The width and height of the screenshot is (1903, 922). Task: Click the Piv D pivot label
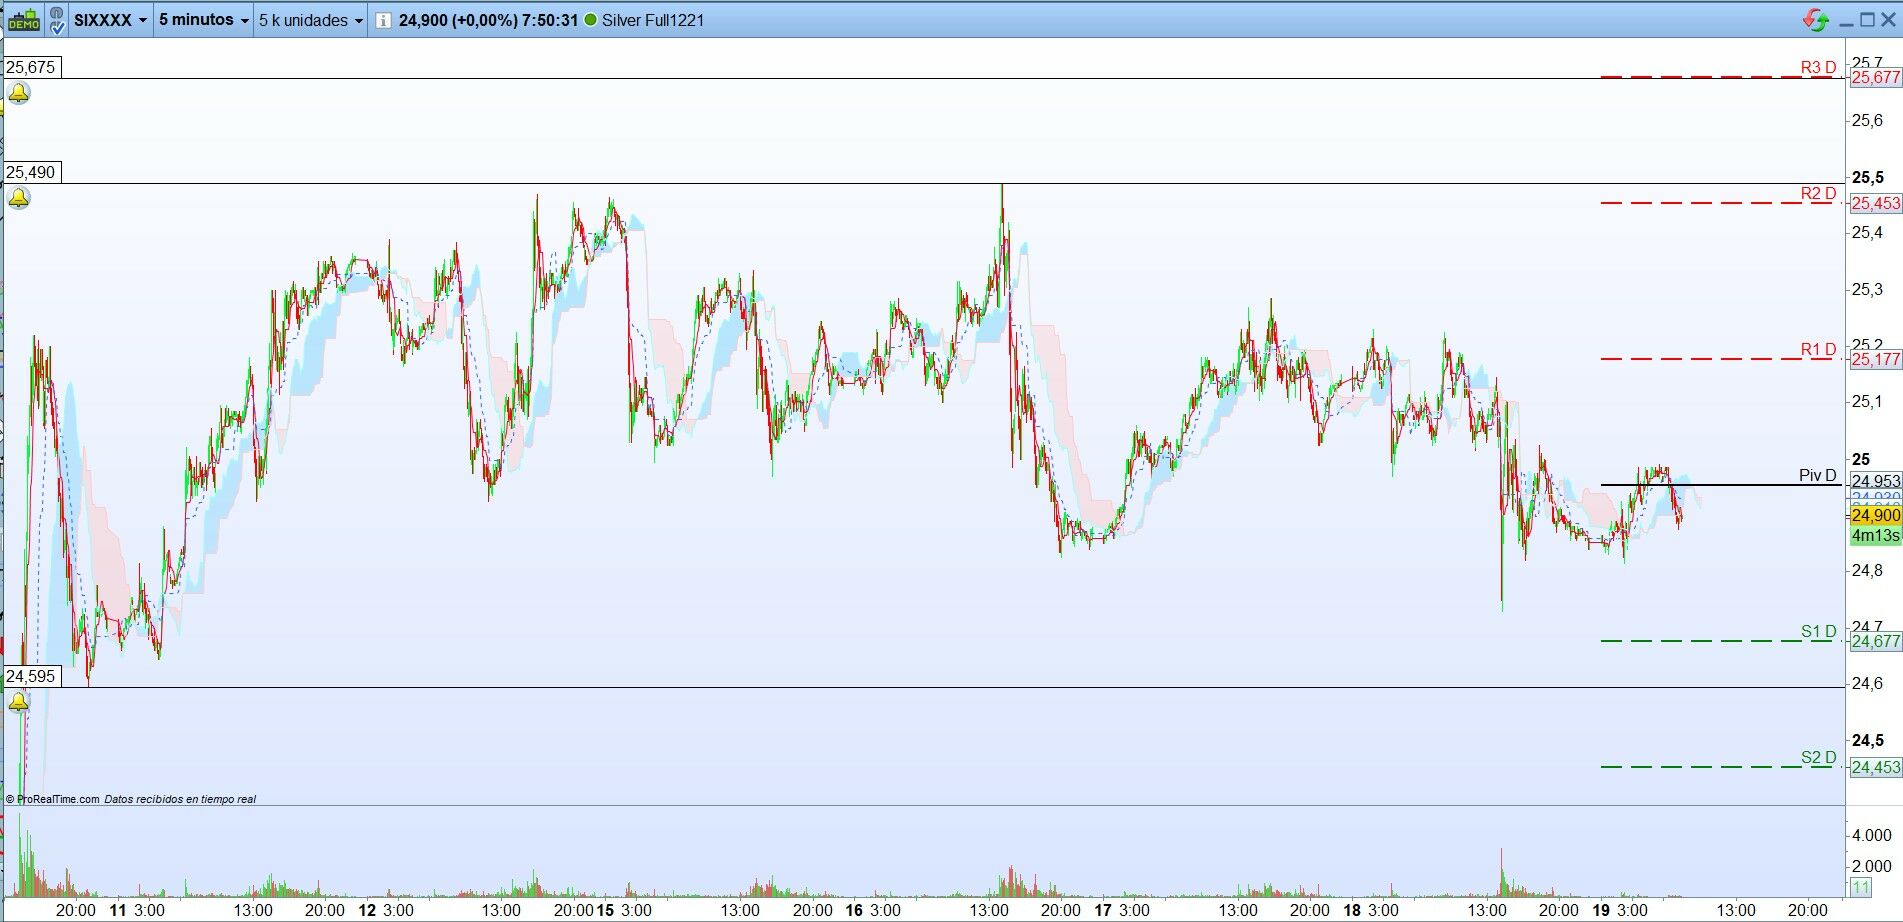[1817, 475]
